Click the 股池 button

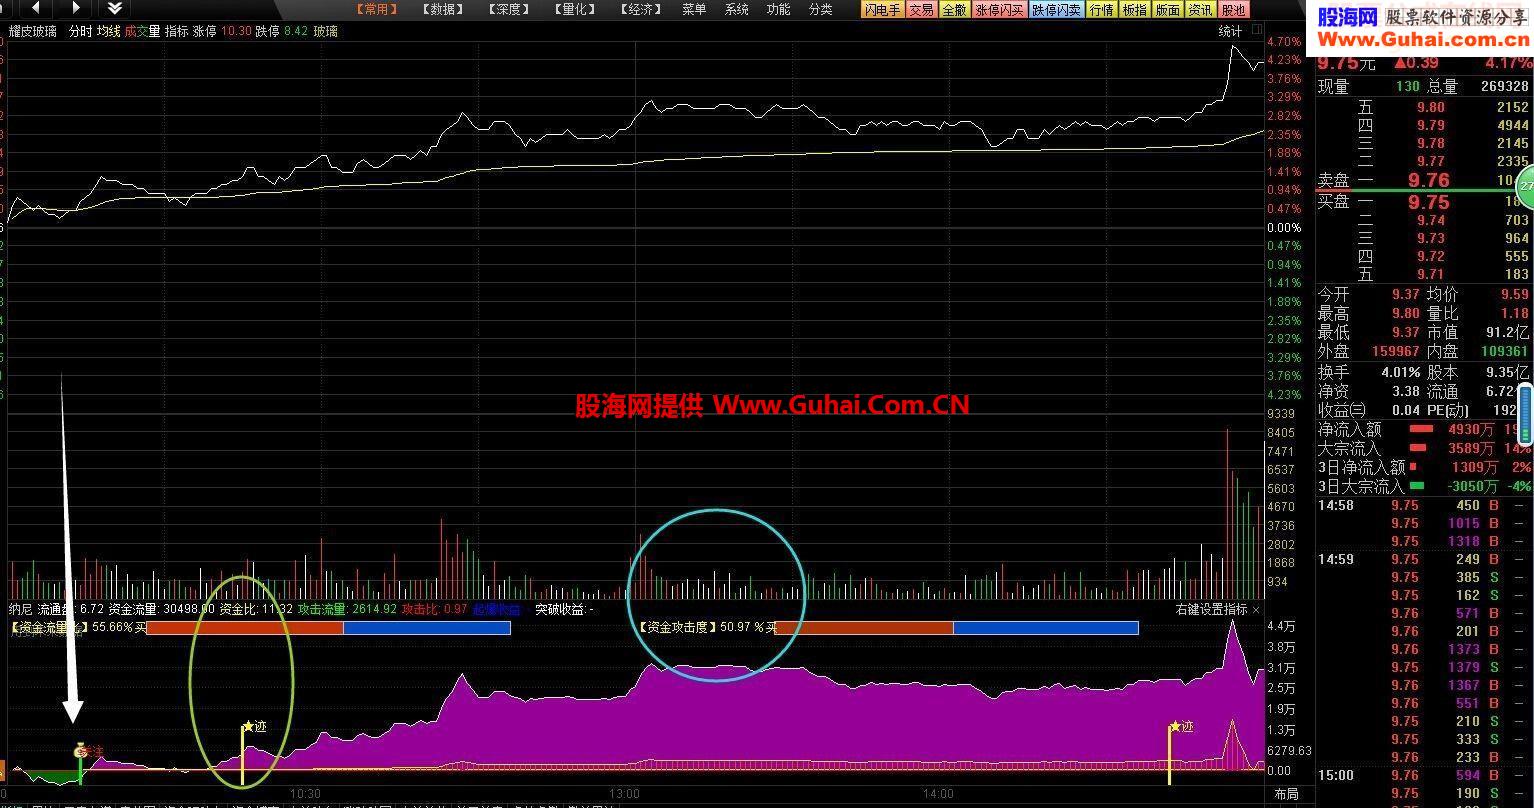1233,9
